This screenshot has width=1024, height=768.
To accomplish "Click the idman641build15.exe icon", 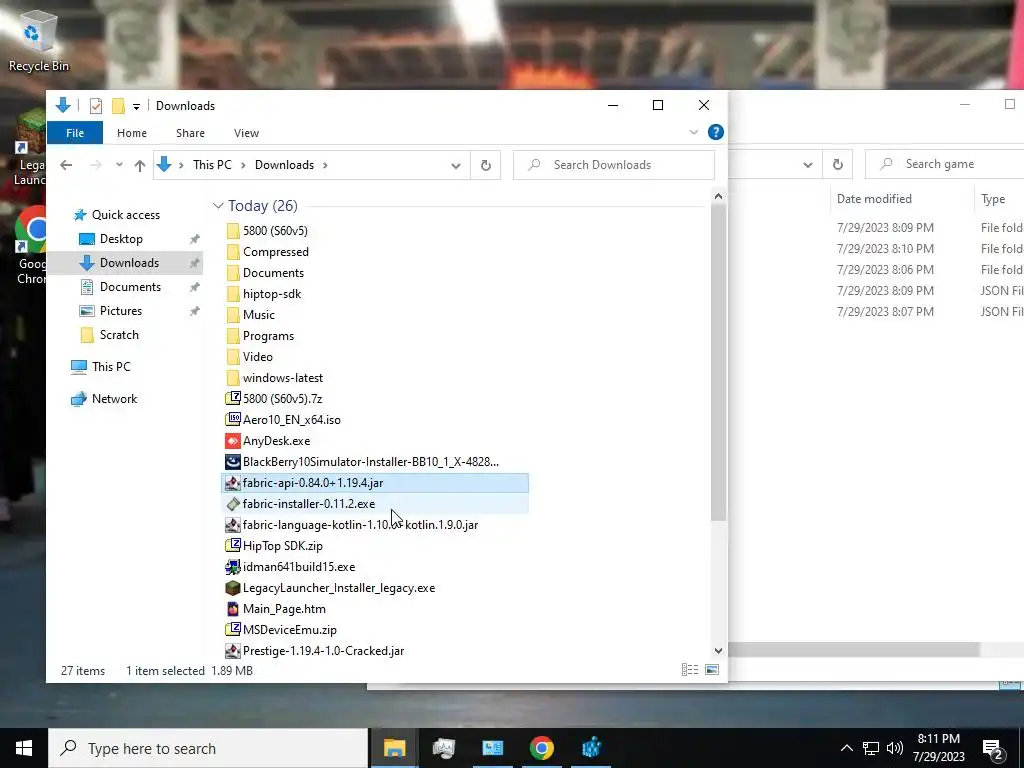I will (232, 567).
